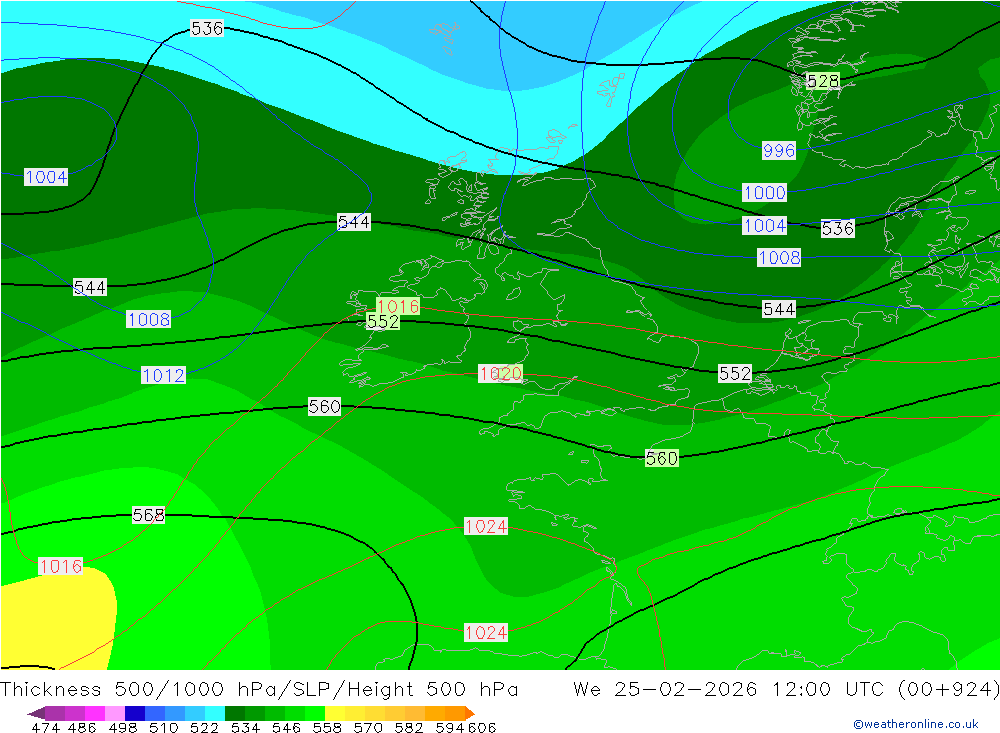Select the dark blue legend swatch
1000x733 pixels.
coord(135,713)
